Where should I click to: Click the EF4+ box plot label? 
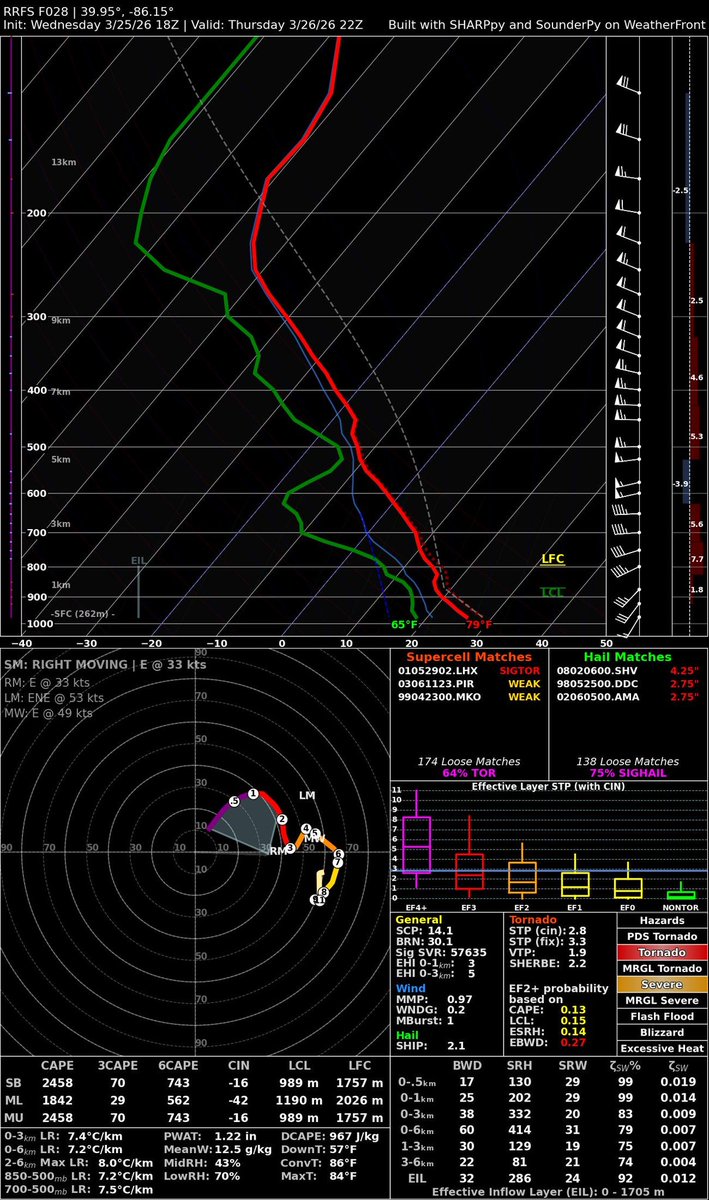pyautogui.click(x=417, y=908)
